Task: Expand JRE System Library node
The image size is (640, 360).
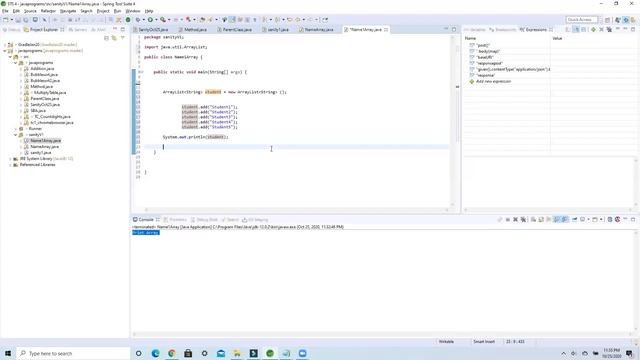Action: coord(10,159)
